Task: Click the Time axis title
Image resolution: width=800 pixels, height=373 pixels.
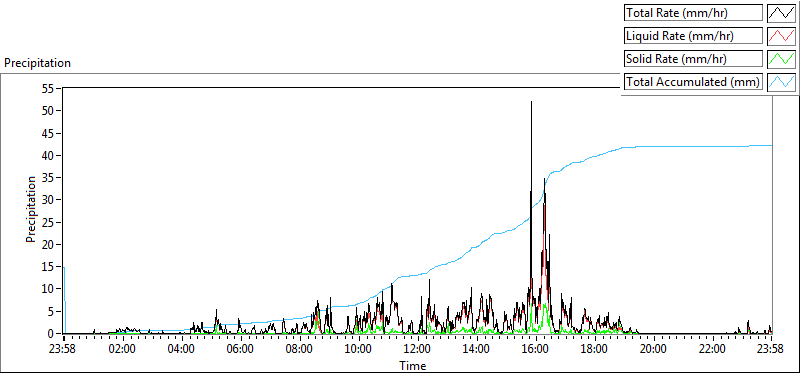Action: click(413, 365)
